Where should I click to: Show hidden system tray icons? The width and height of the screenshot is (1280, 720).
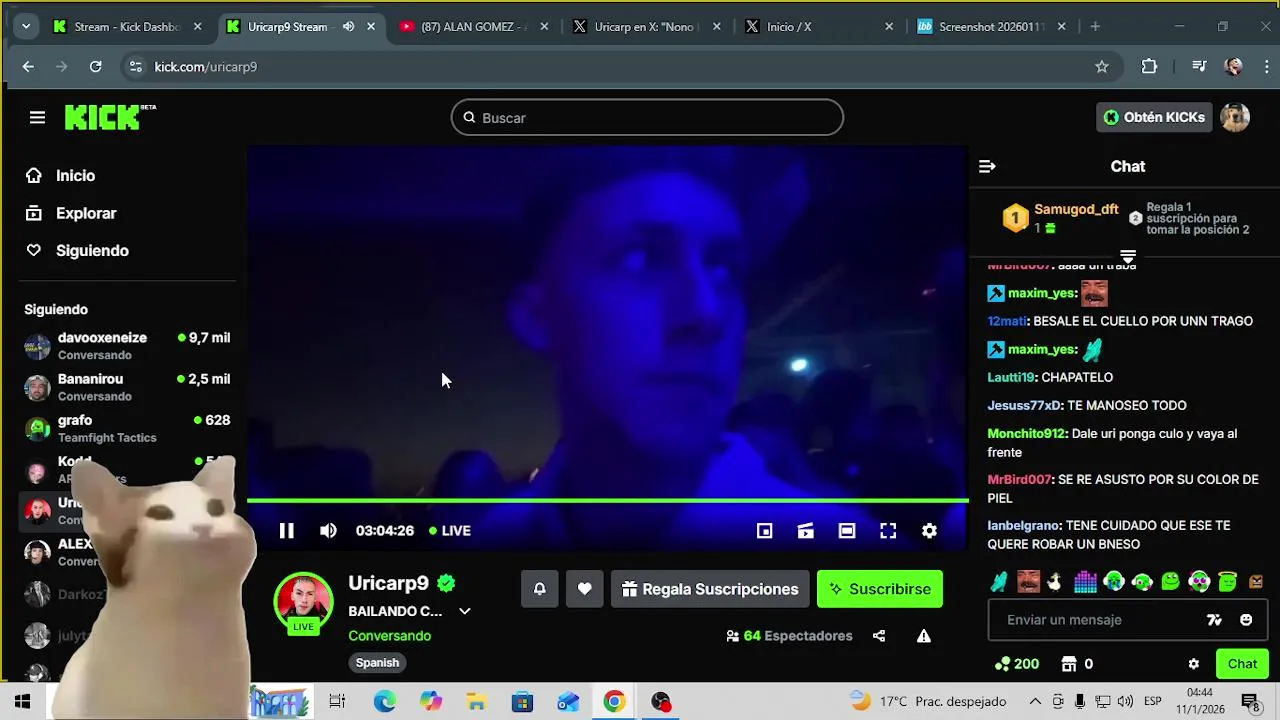1035,702
